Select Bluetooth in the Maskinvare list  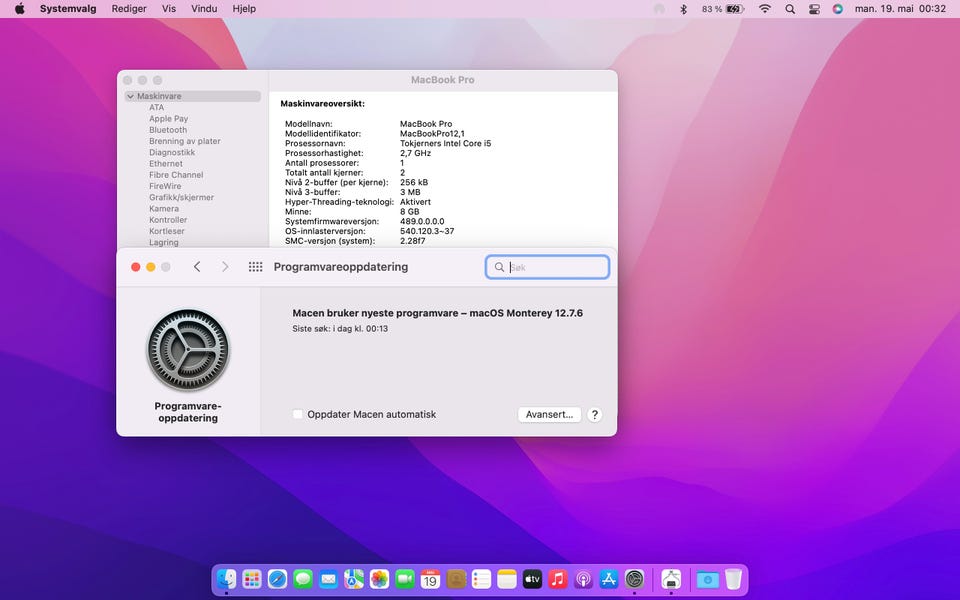[x=168, y=130]
